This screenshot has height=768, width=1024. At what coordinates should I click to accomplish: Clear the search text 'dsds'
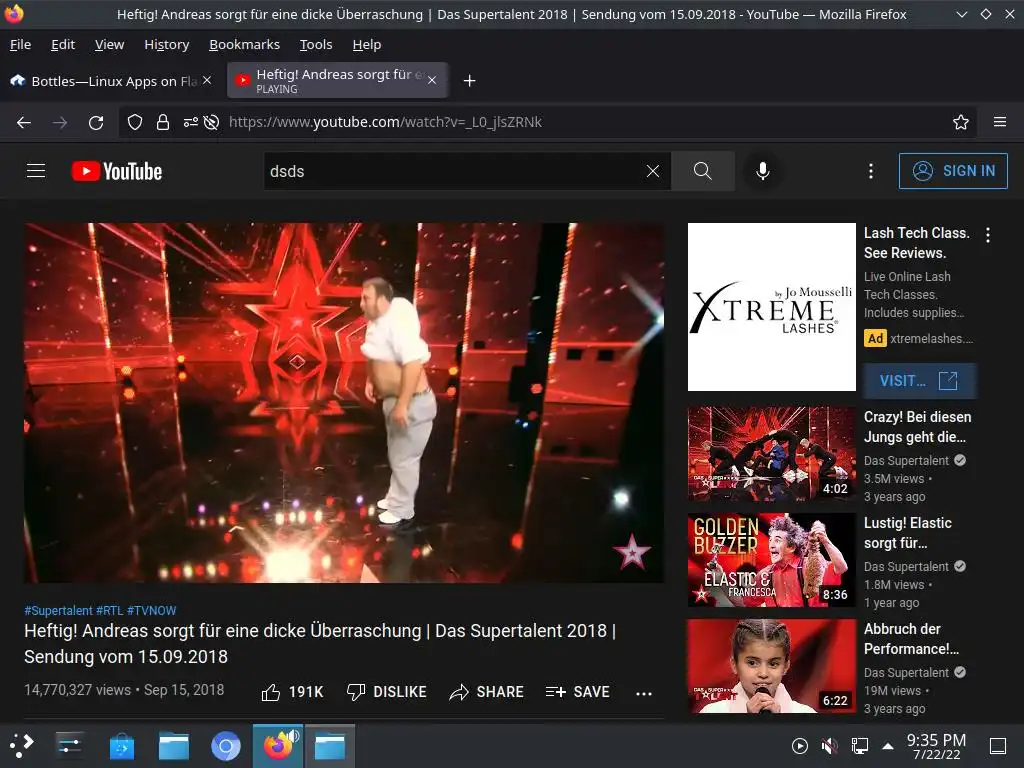pyautogui.click(x=652, y=171)
